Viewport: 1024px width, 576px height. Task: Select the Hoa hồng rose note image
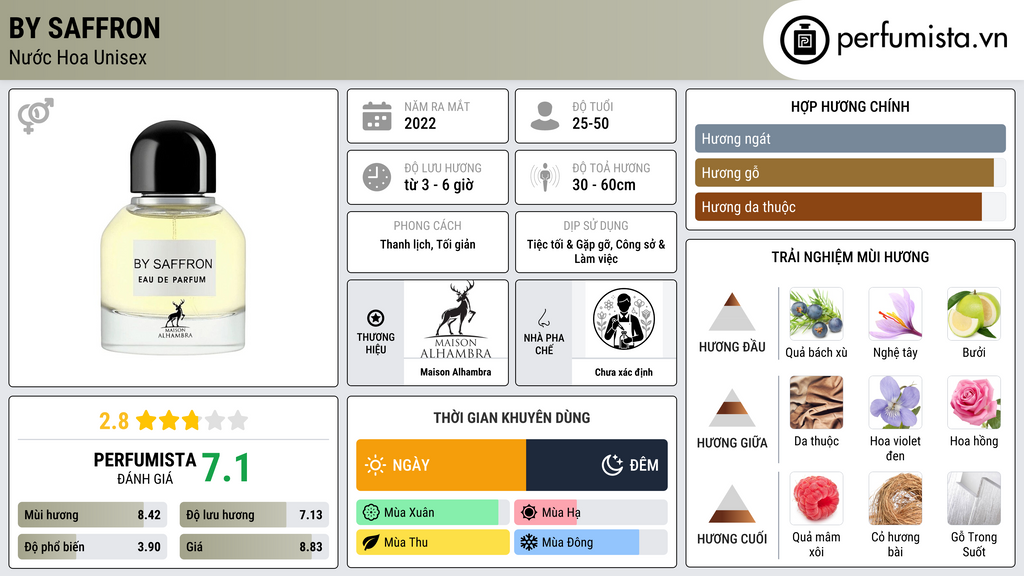click(x=974, y=402)
